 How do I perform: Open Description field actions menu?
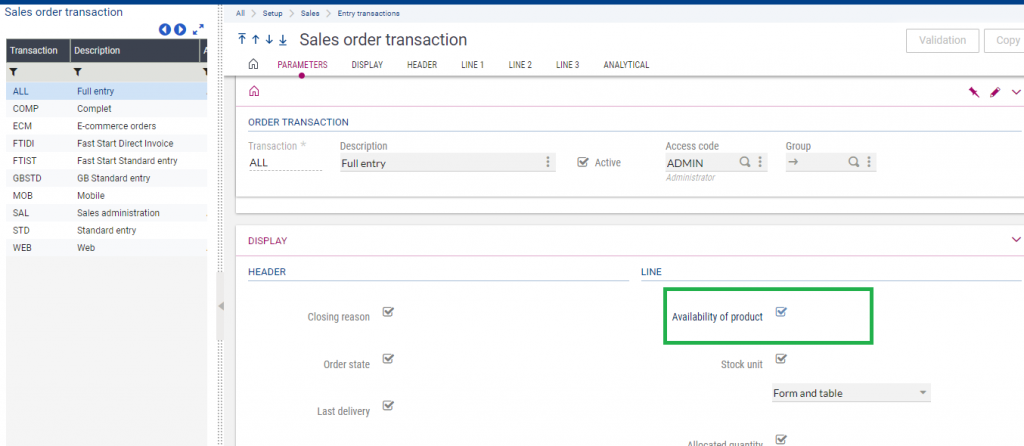pyautogui.click(x=548, y=162)
